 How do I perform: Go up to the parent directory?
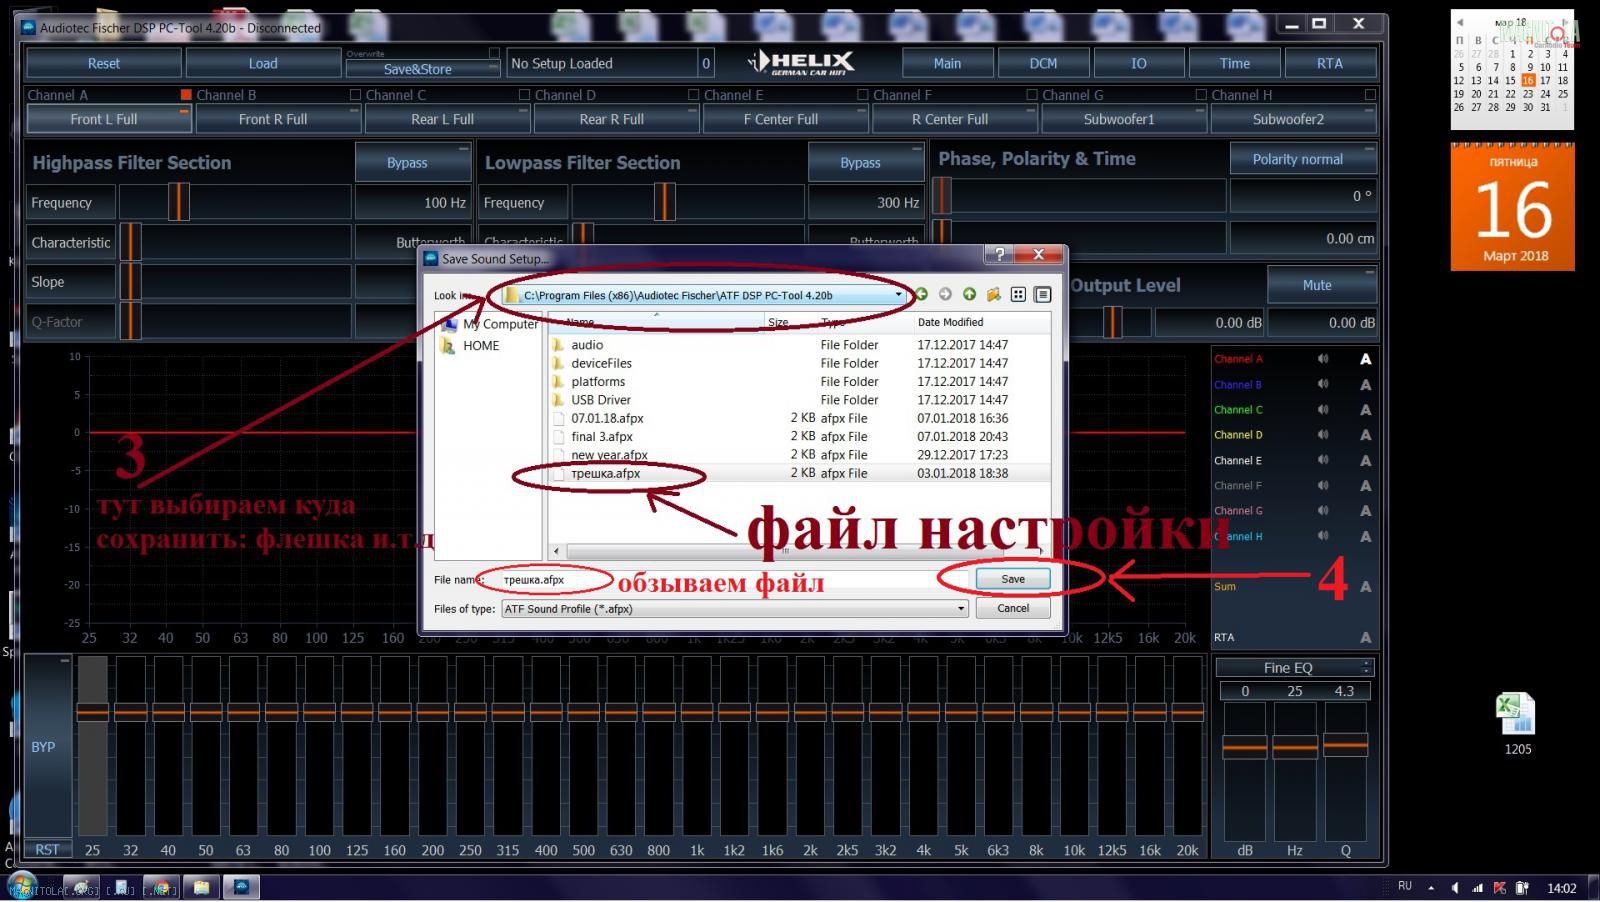[969, 295]
